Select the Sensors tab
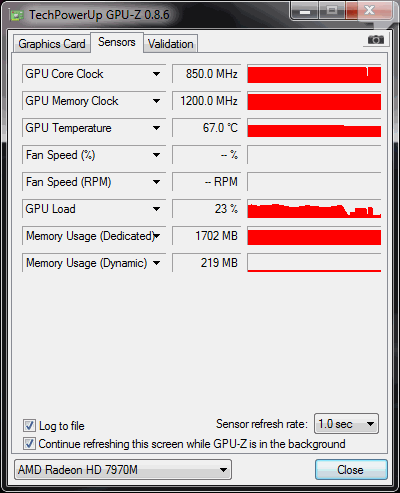 [x=117, y=42]
